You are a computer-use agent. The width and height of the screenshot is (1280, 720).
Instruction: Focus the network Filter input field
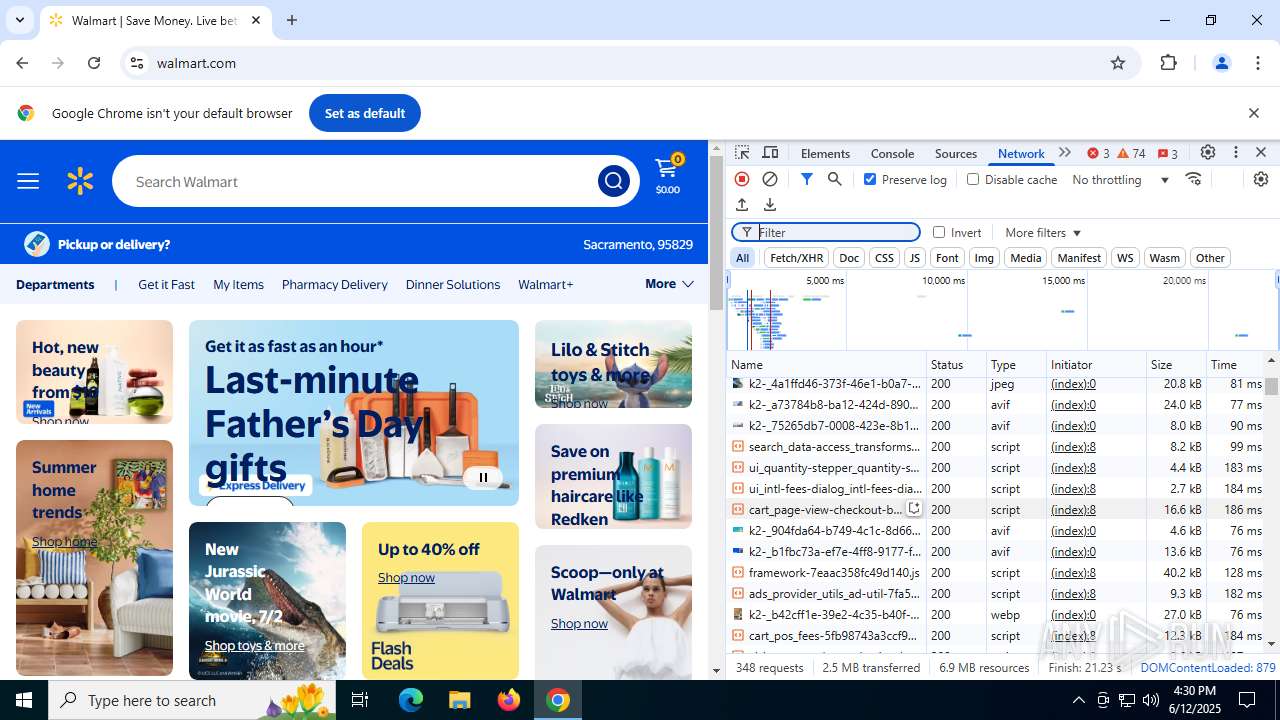click(x=826, y=232)
